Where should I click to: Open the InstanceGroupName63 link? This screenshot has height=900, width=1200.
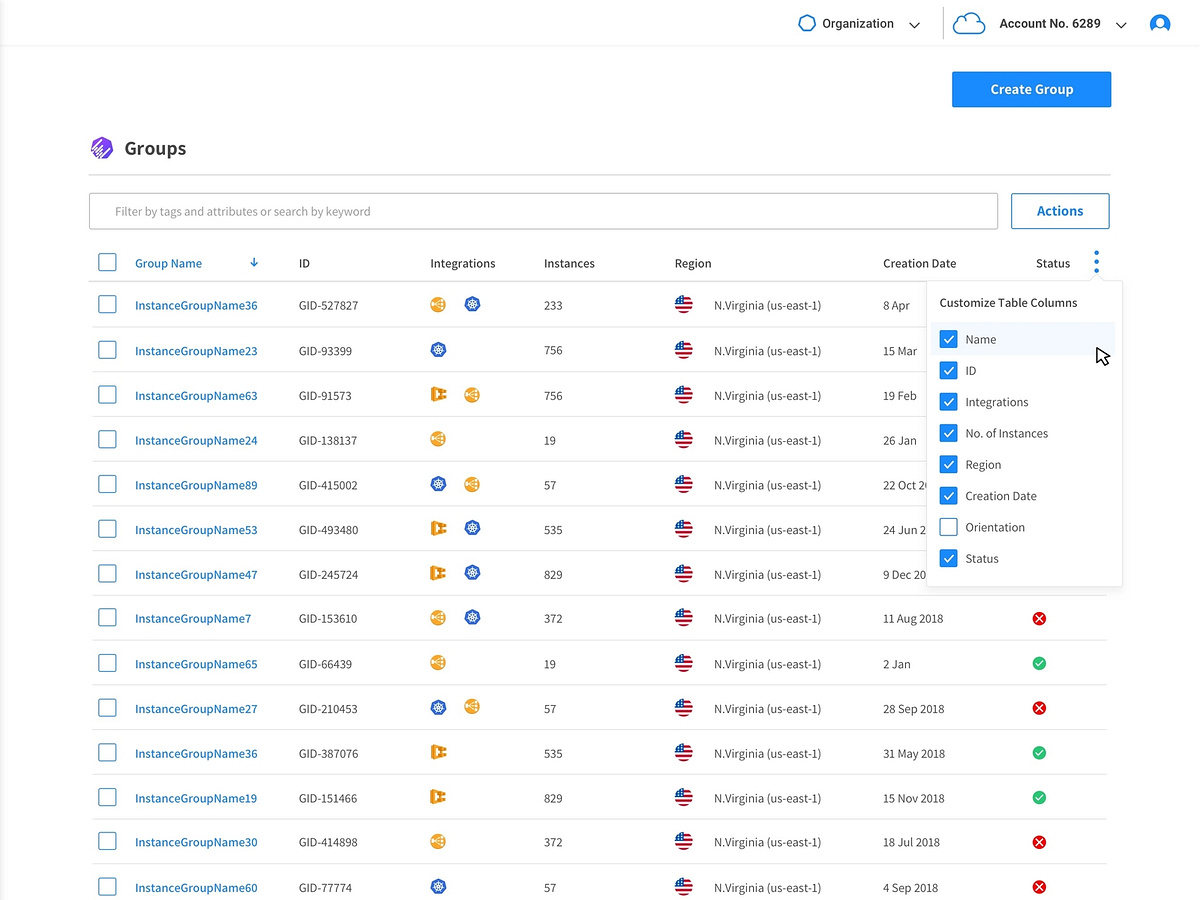tap(196, 395)
